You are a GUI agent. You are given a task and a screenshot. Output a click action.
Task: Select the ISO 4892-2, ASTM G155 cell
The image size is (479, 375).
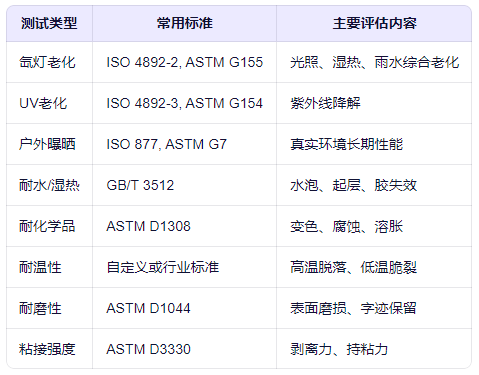pyautogui.click(x=184, y=62)
